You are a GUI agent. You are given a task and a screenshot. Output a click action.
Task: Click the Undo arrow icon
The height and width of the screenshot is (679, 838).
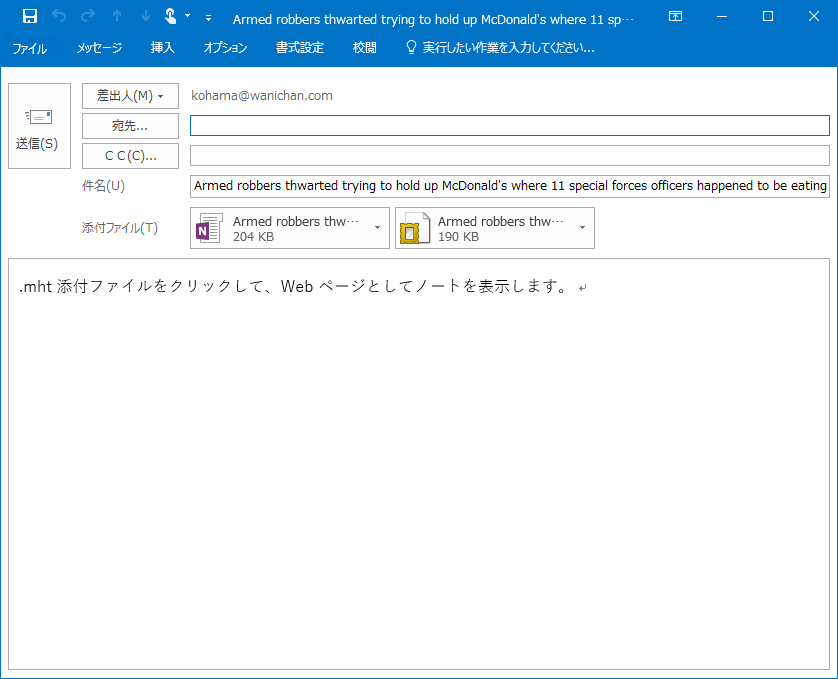click(x=59, y=17)
